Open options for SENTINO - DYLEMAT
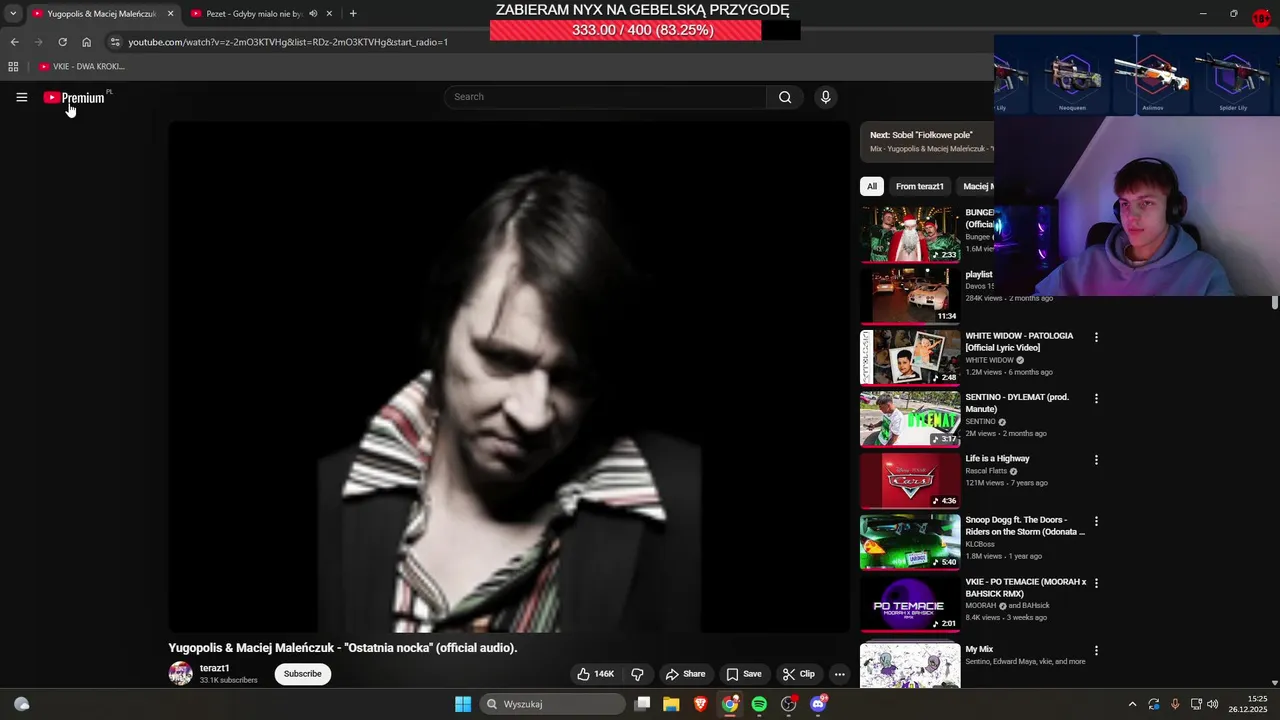1280x720 pixels. (1096, 398)
